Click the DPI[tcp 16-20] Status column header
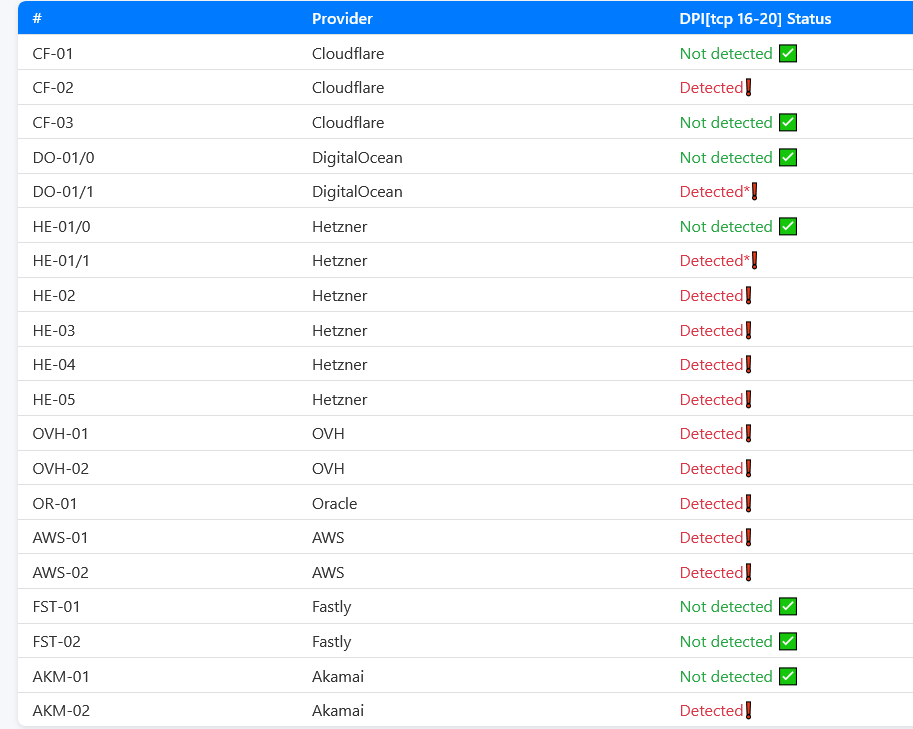913x729 pixels. pyautogui.click(x=755, y=19)
